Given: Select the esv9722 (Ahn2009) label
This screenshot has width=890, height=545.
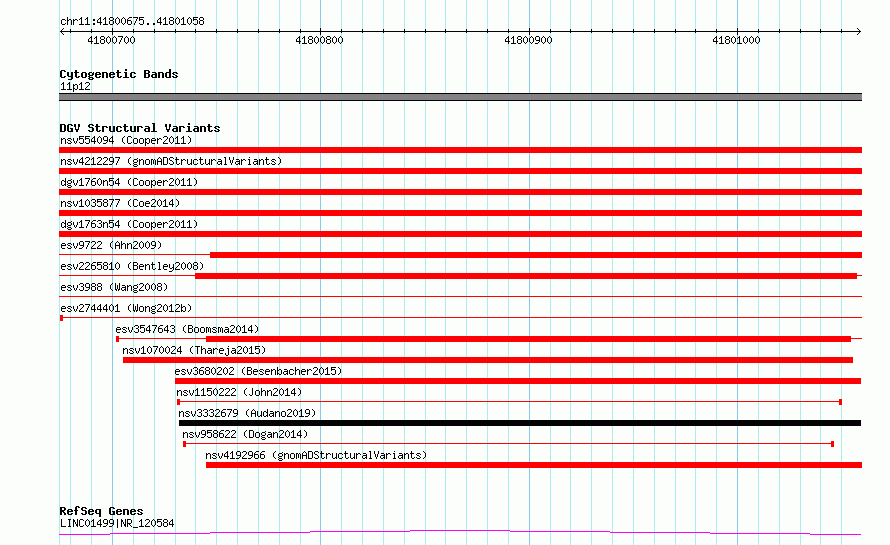Looking at the screenshot, I should [111, 245].
